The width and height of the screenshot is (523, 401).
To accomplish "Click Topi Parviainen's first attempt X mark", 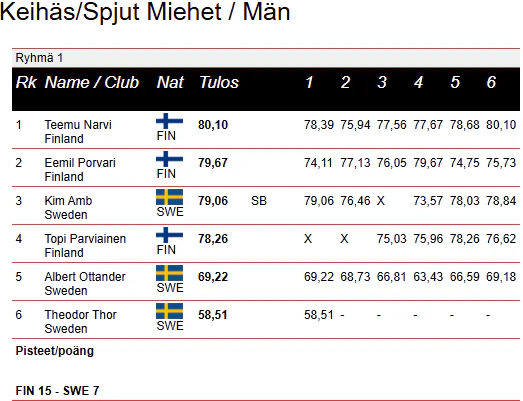I will tap(308, 239).
